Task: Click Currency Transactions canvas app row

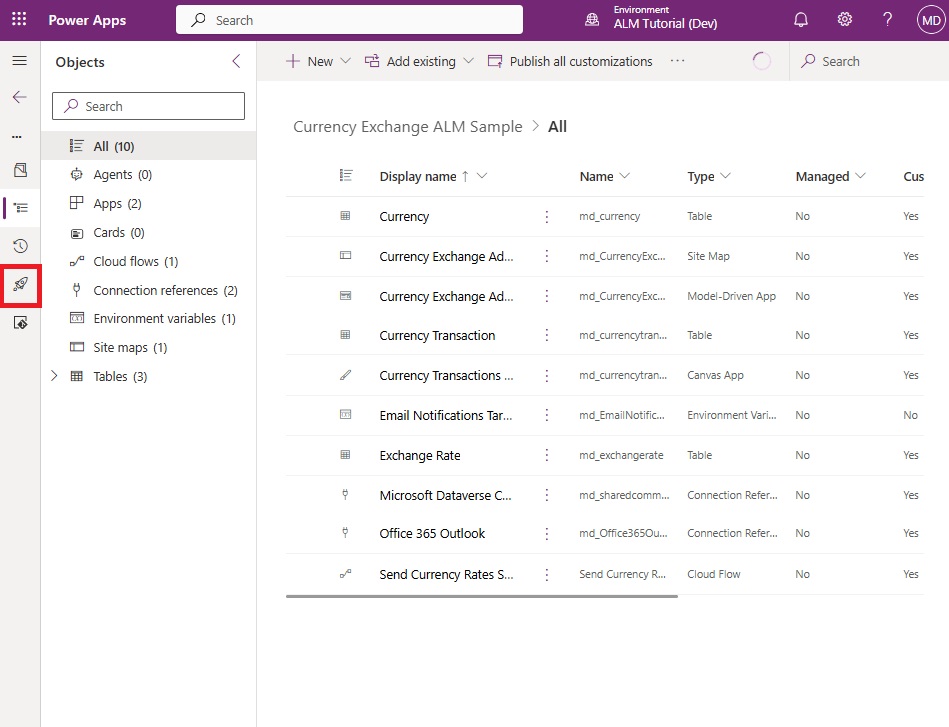Action: tap(446, 375)
